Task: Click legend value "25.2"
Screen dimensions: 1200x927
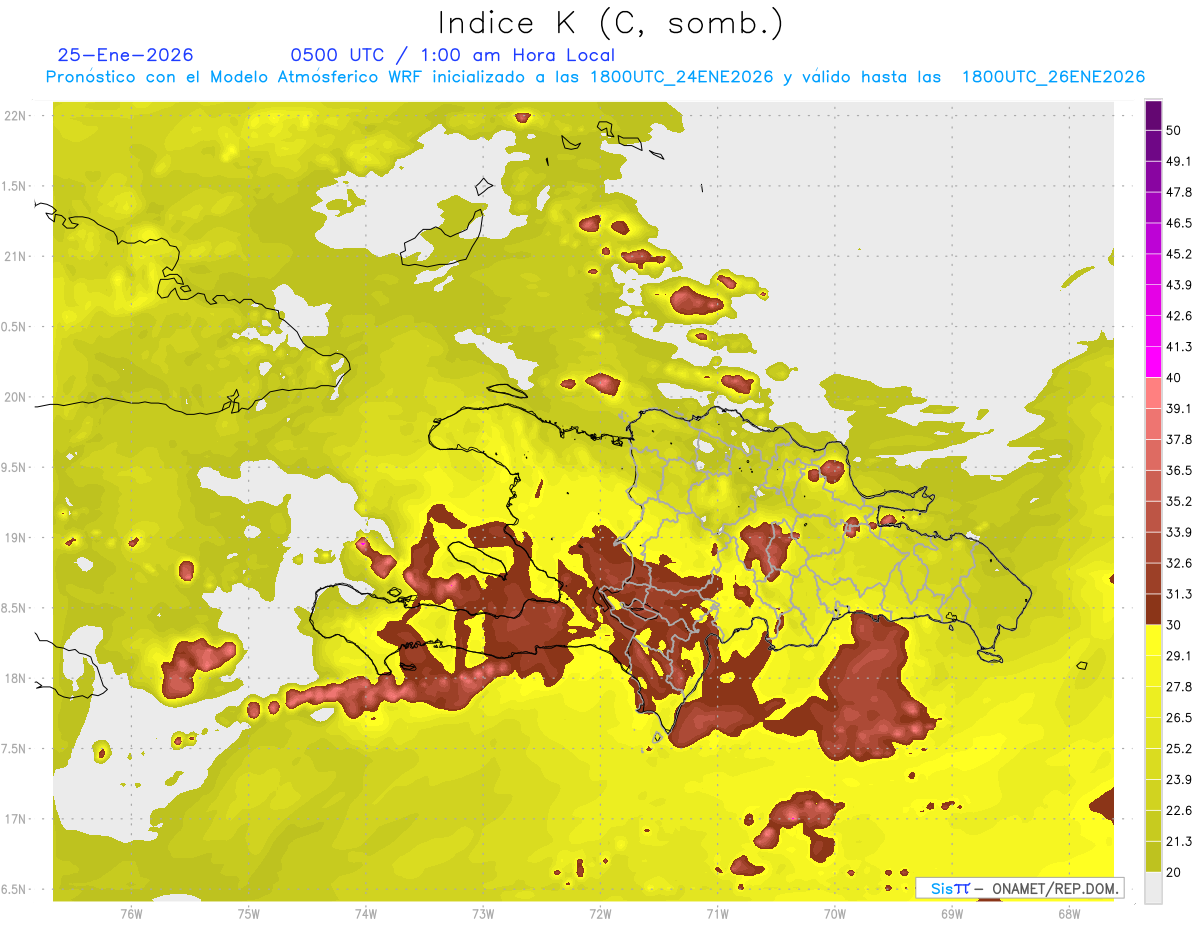Action: [x=1178, y=748]
